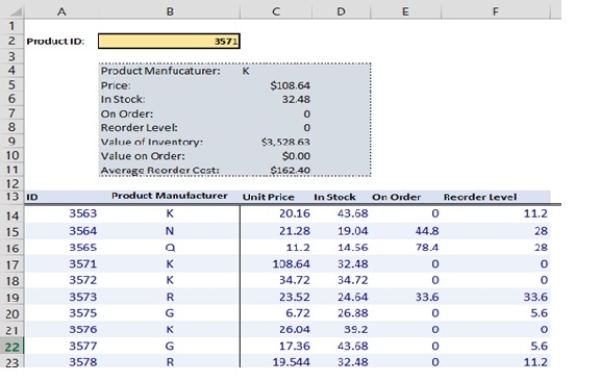Click Reorder Level 28 for product 3564
Screen dimensions: 600x382
(x=541, y=231)
